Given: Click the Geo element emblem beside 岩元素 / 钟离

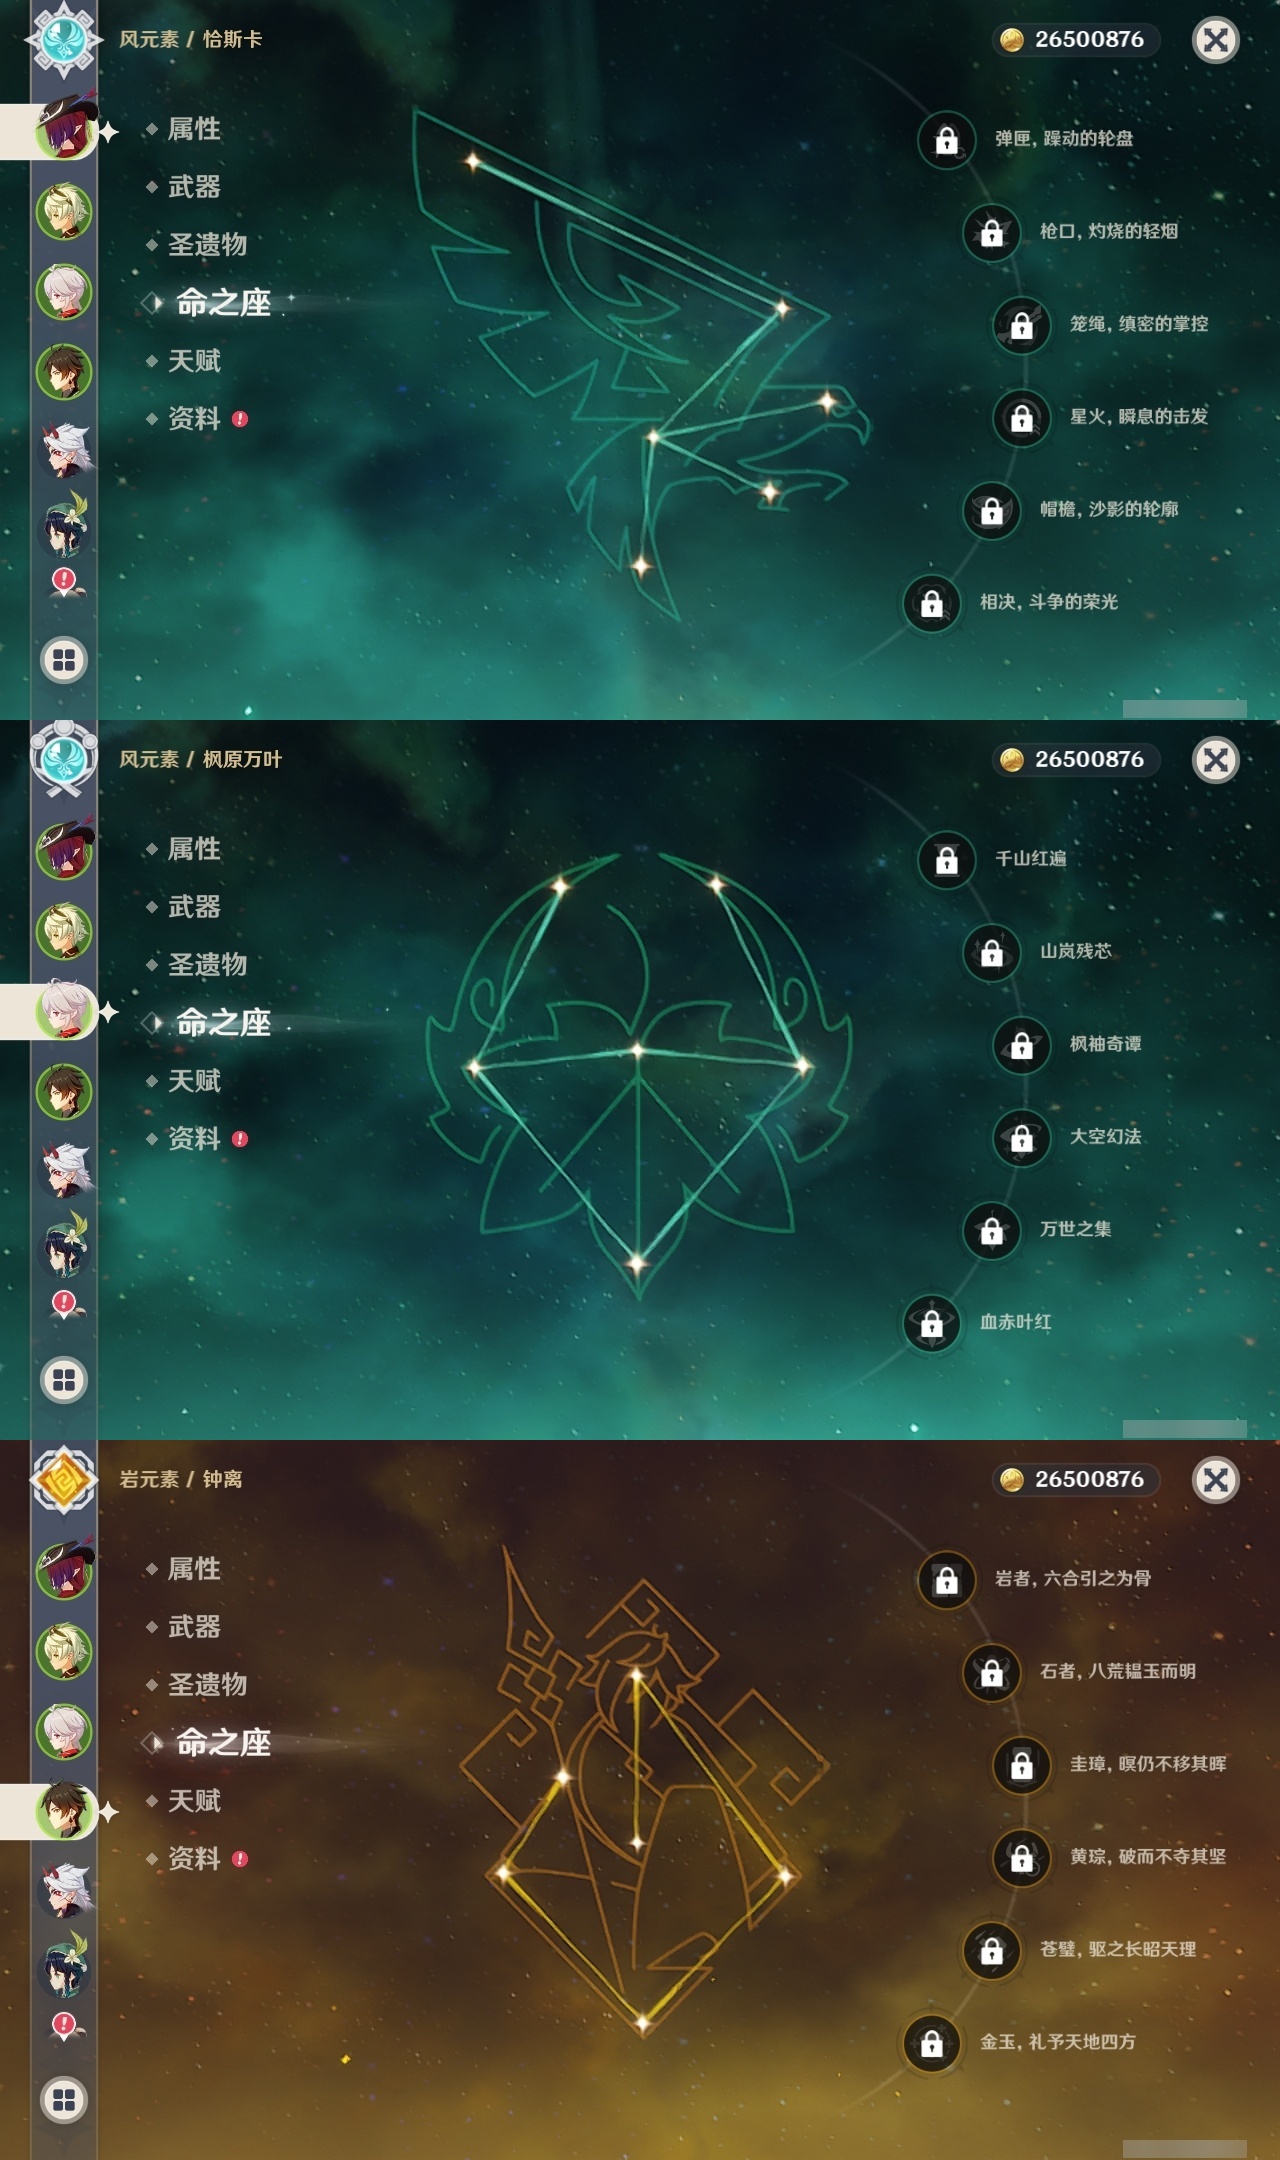Looking at the screenshot, I should coord(64,1480).
